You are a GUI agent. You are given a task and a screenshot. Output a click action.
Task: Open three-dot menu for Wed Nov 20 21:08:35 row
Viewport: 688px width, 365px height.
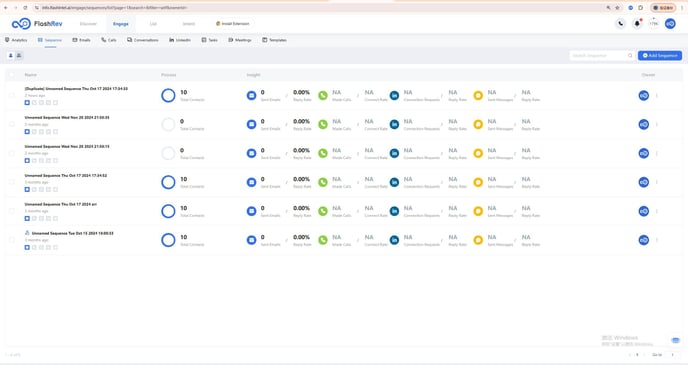click(657, 124)
